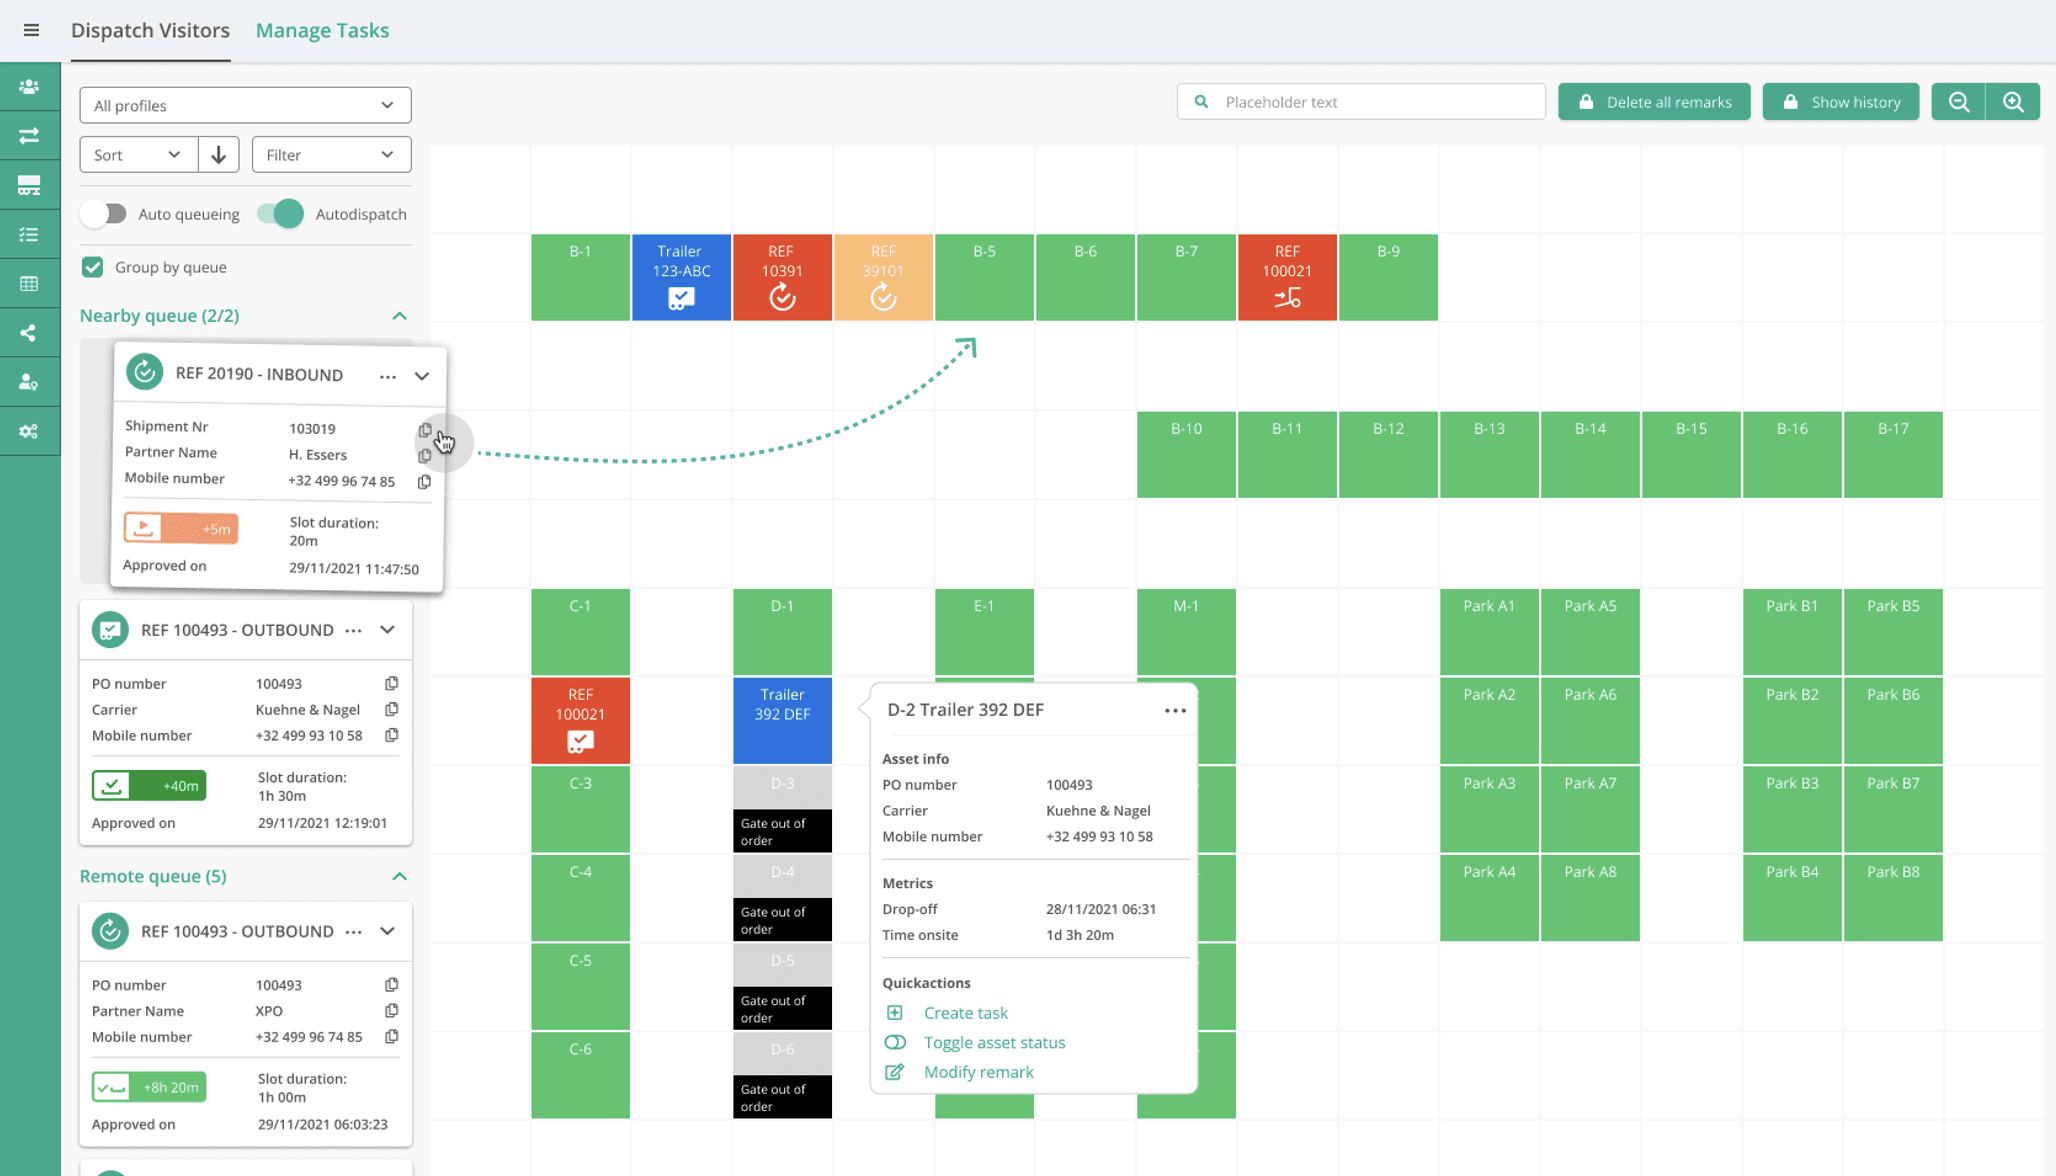Viewport: 2056px width, 1176px height.
Task: Copy XPO partner name
Action: (392, 1011)
